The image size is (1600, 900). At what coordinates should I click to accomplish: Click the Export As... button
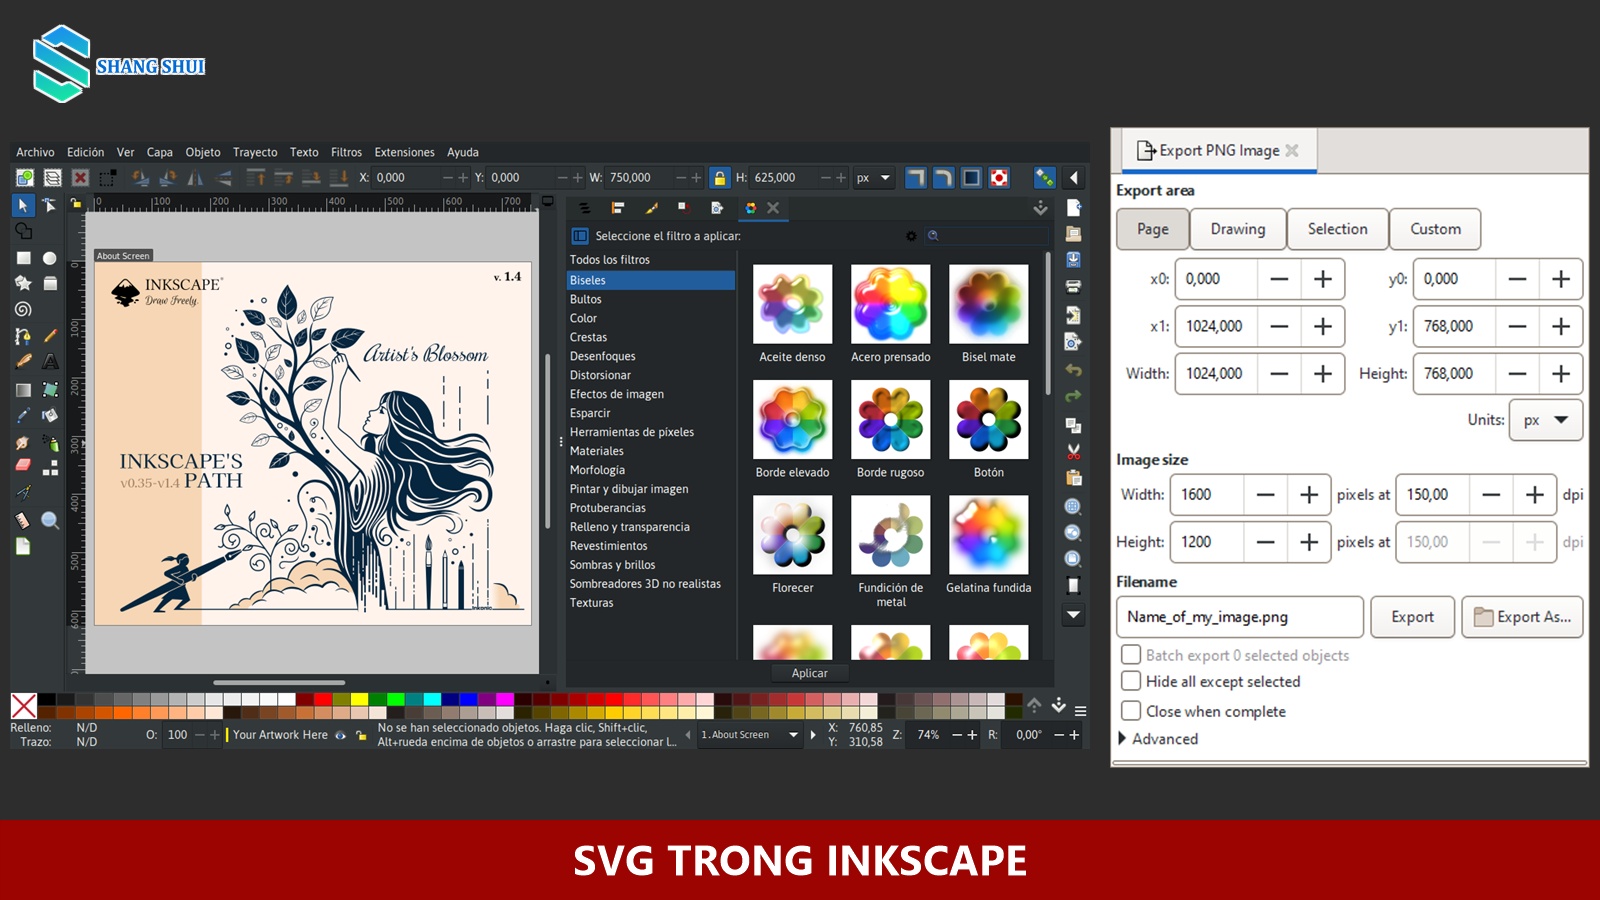[x=1523, y=617]
